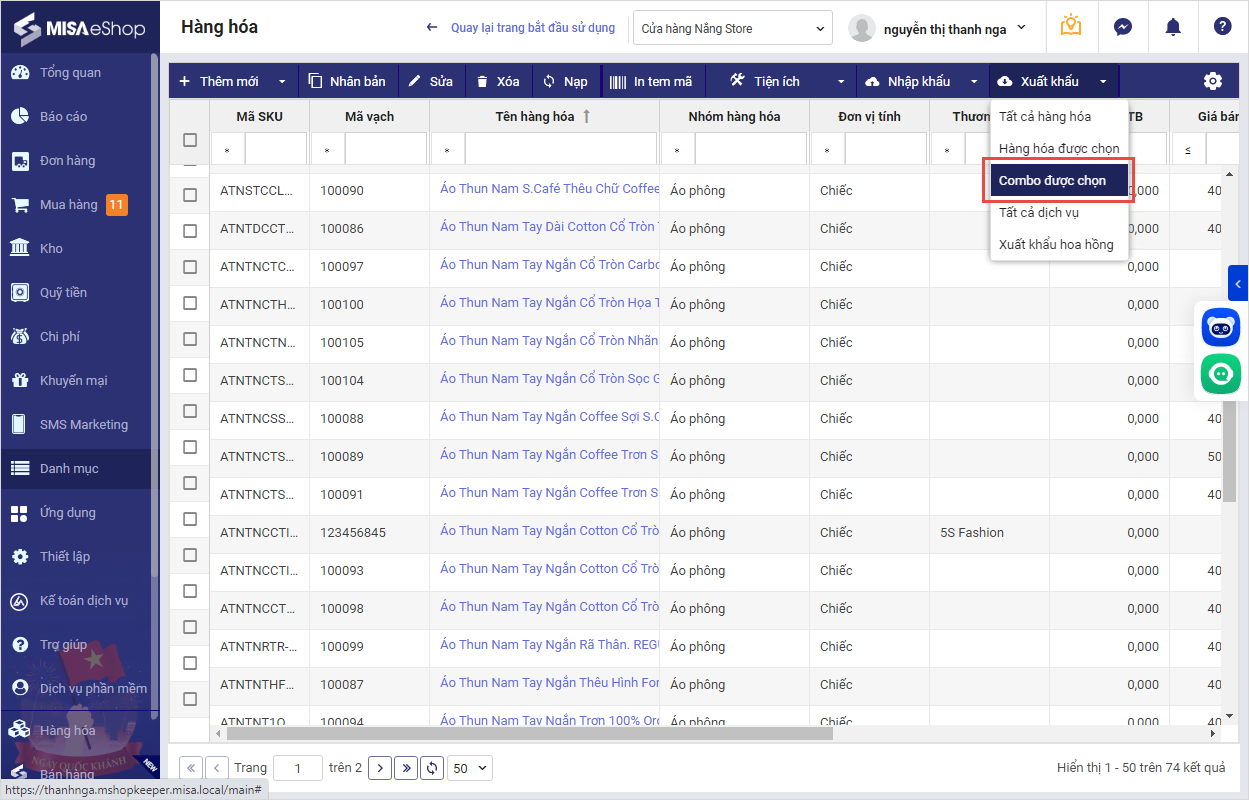Open the green support chat icon
This screenshot has height=800, width=1249.
point(1221,374)
